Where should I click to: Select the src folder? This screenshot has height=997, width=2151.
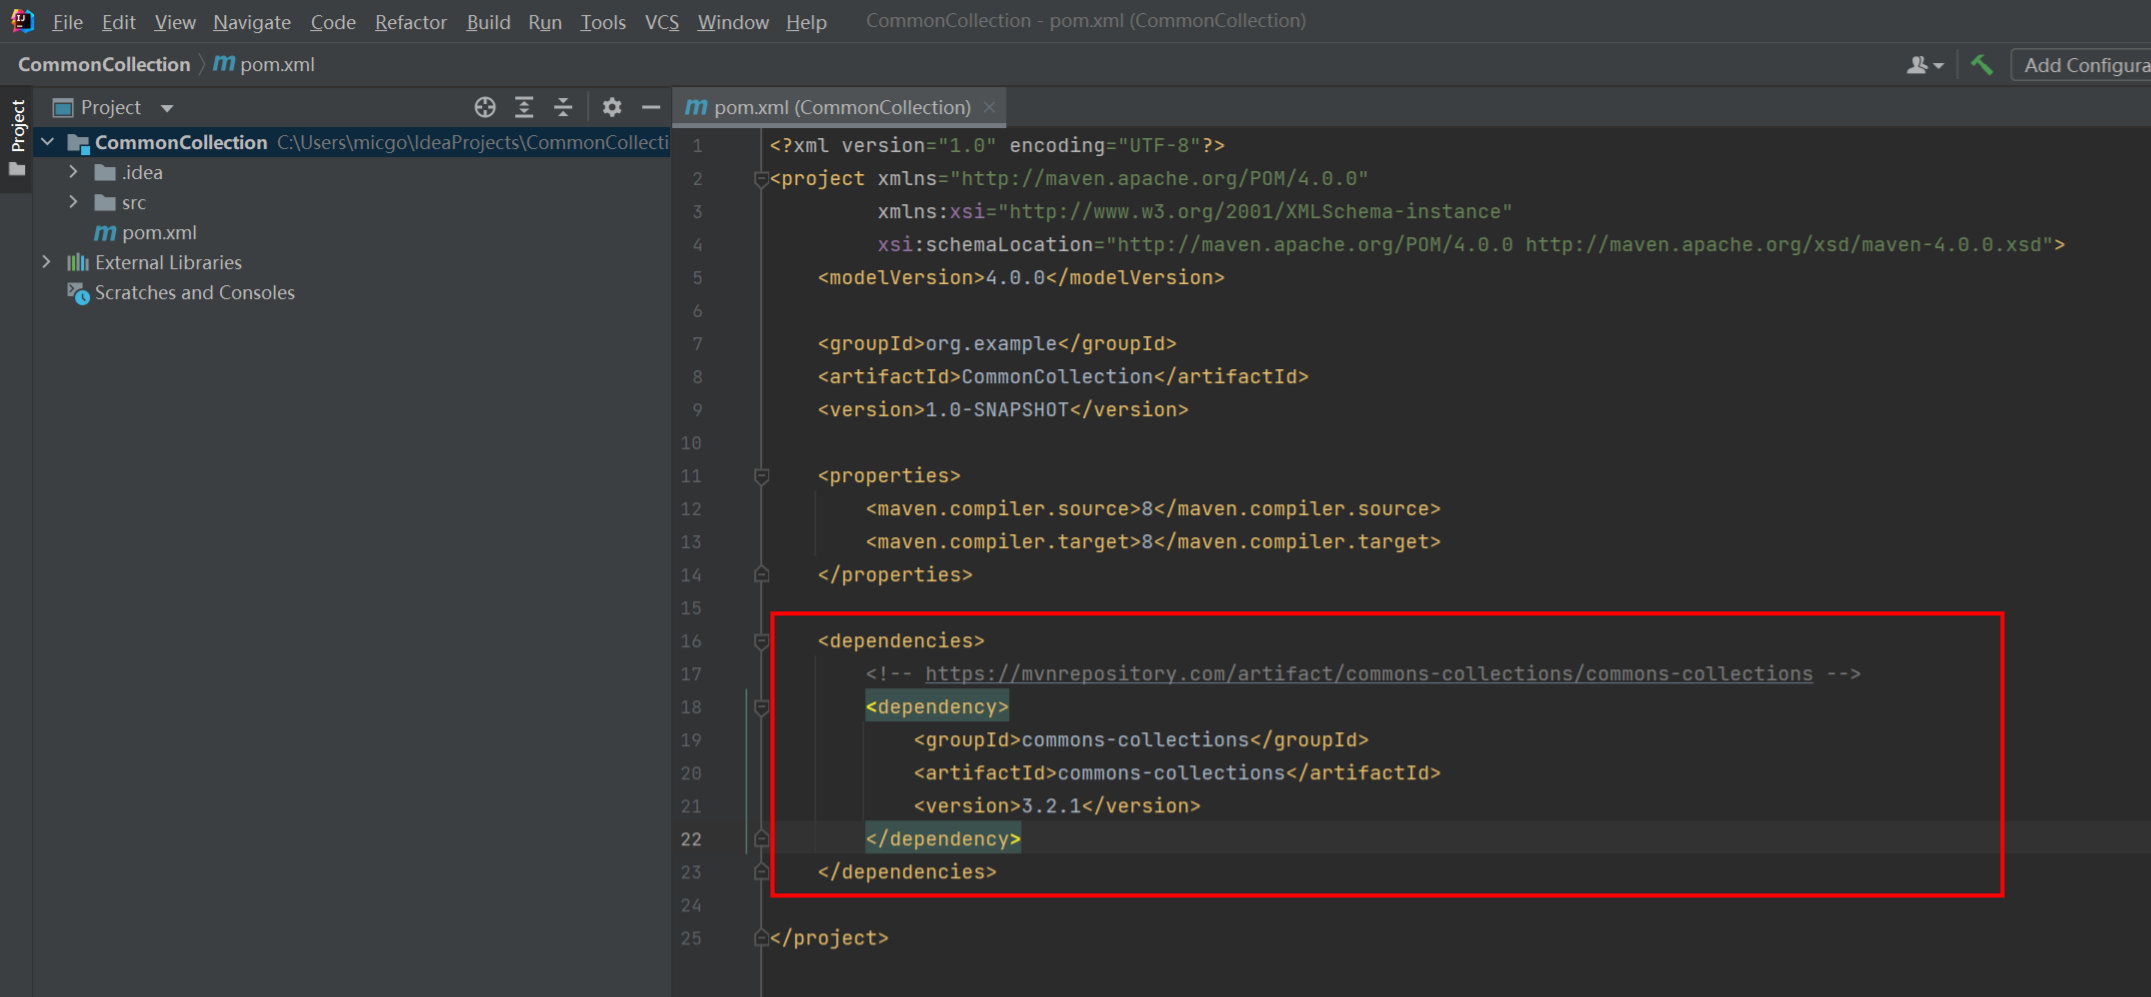(x=120, y=202)
